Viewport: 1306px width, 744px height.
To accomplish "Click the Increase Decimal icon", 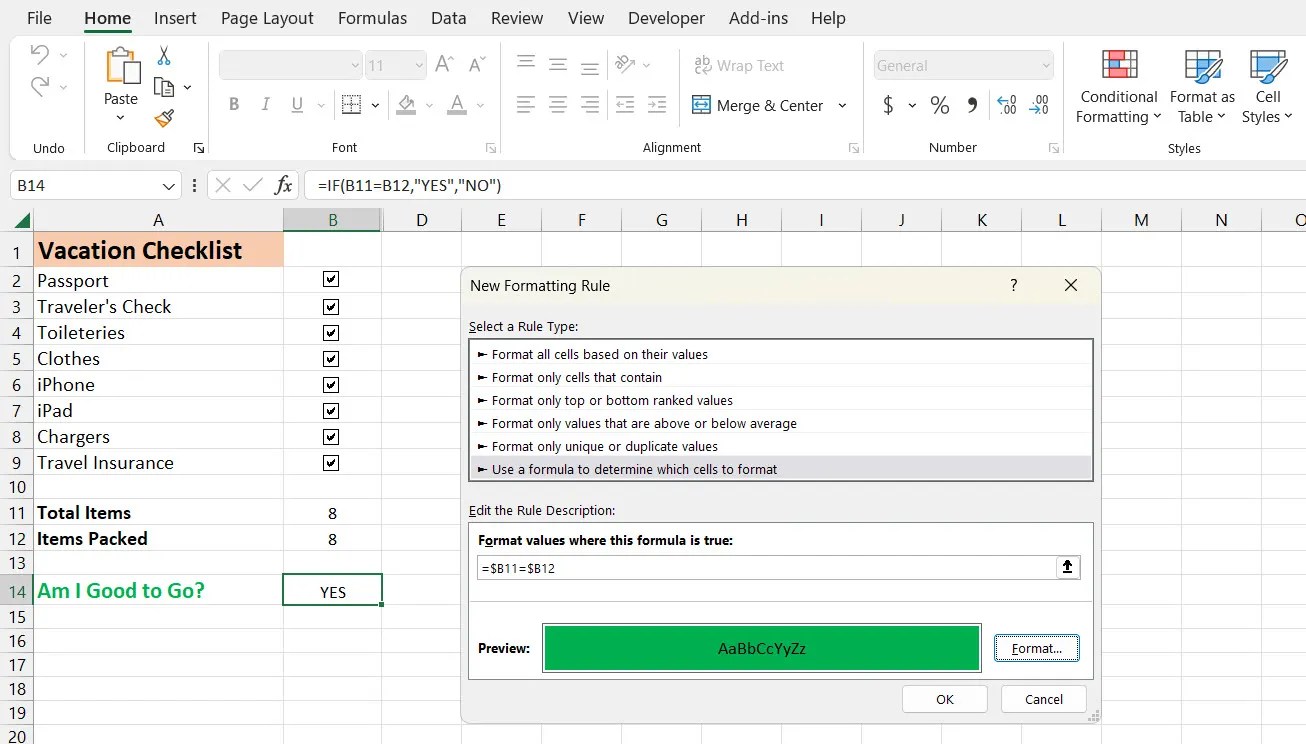I will pos(1006,104).
